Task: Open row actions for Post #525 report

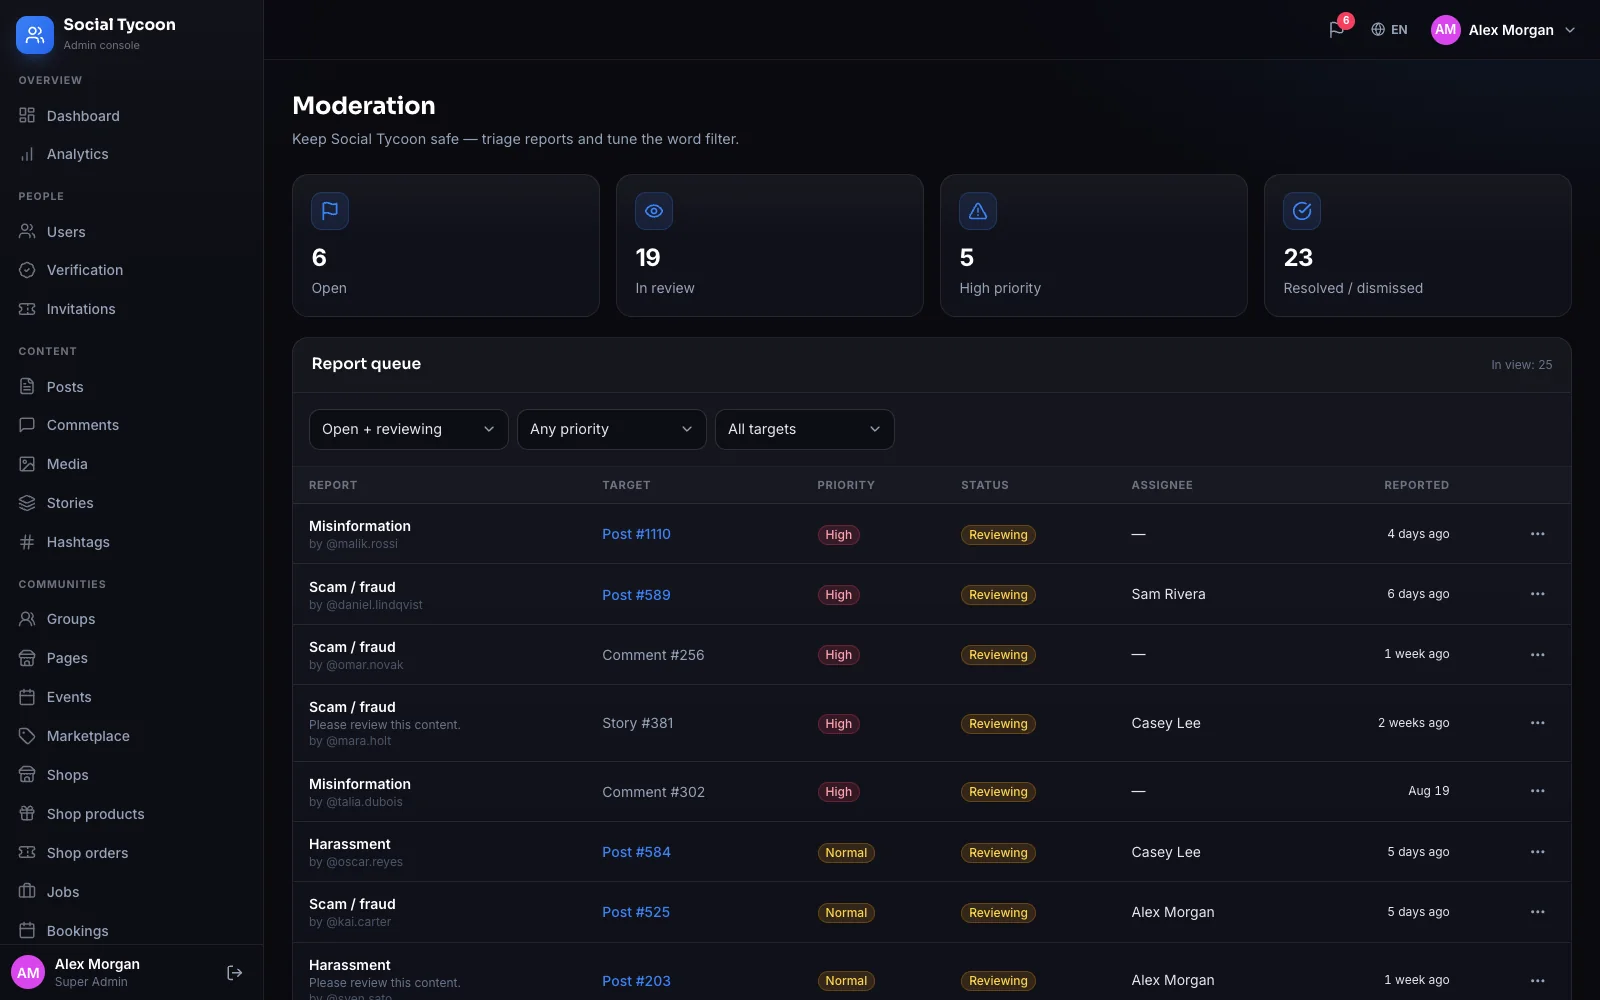Action: [1538, 912]
